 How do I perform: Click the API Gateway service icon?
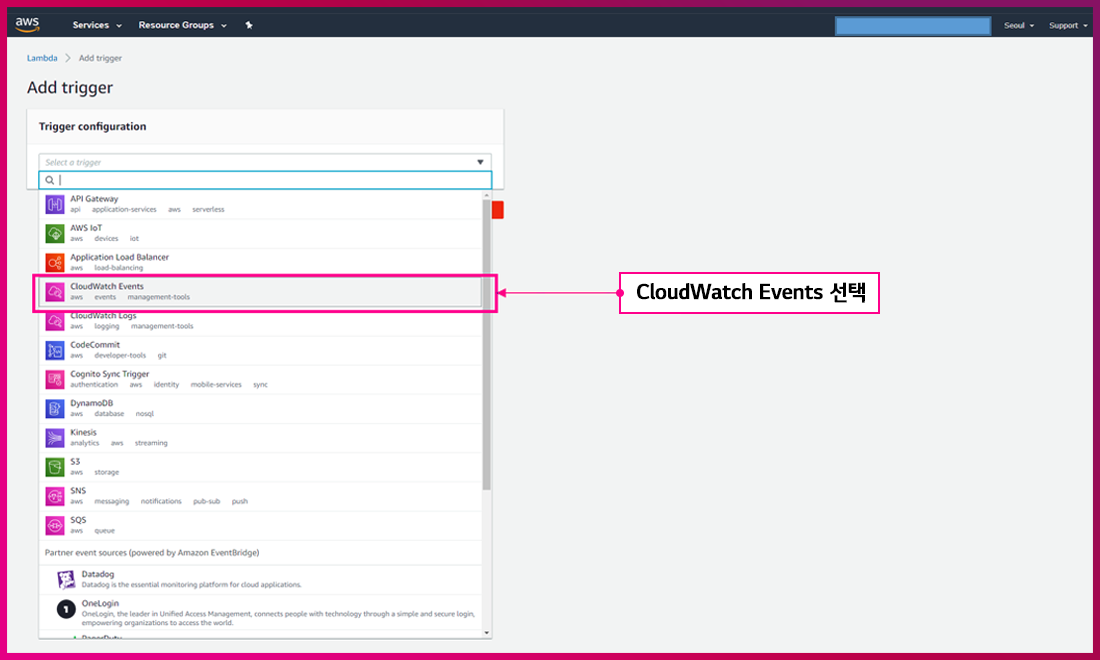[54, 204]
